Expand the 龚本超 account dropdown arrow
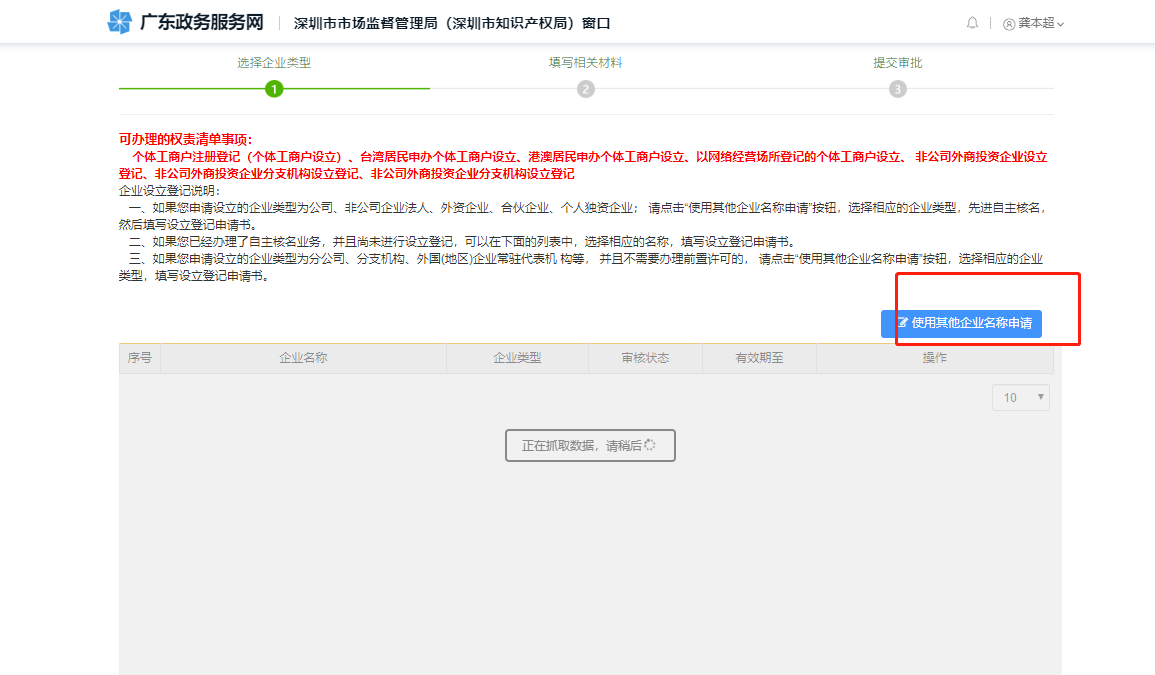The height and width of the screenshot is (675, 1155). pyautogui.click(x=1061, y=24)
